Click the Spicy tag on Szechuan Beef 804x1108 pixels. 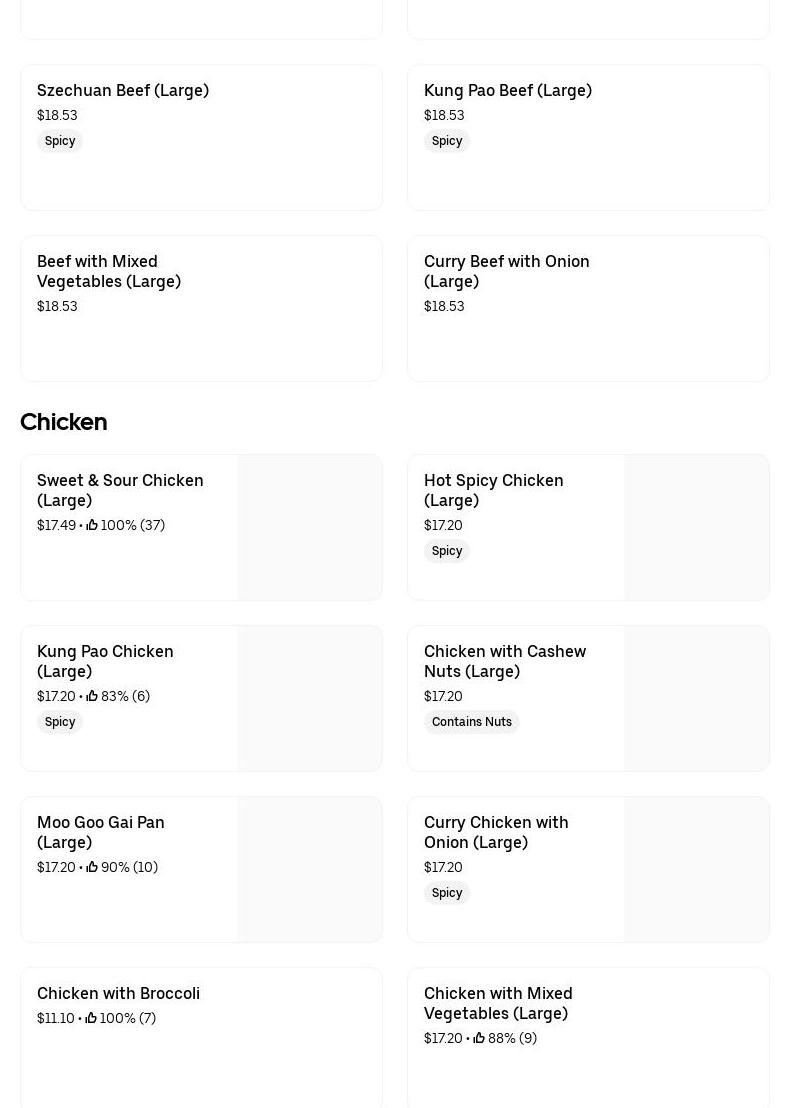[60, 141]
